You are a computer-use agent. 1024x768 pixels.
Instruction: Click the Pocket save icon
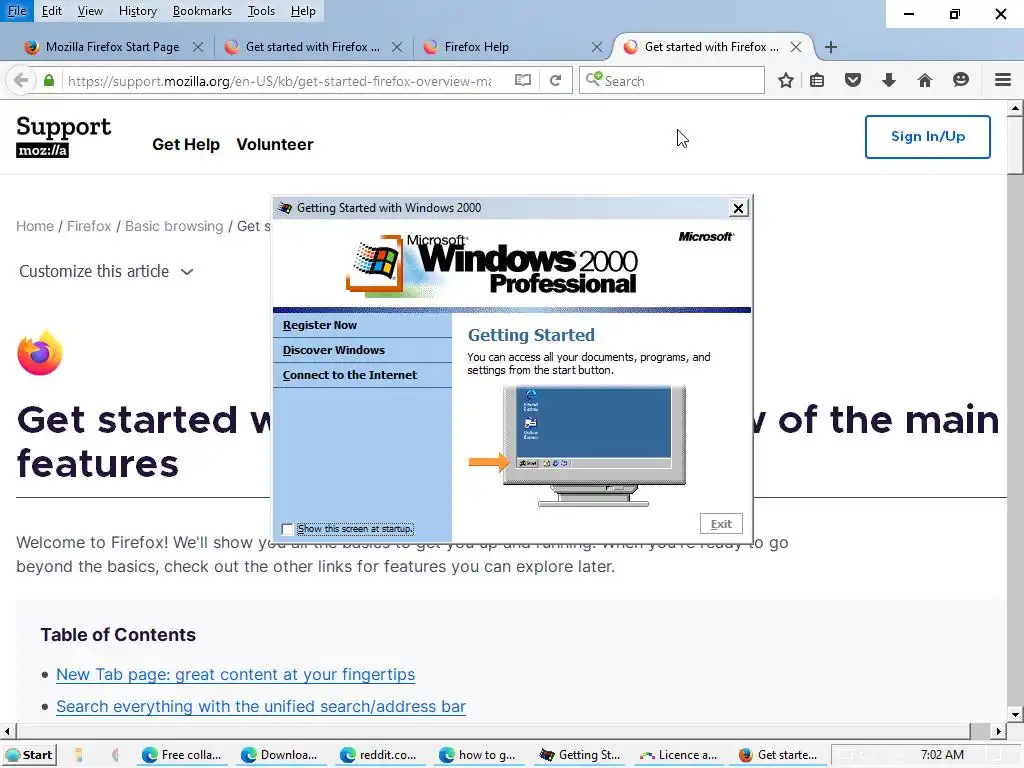coord(853,80)
